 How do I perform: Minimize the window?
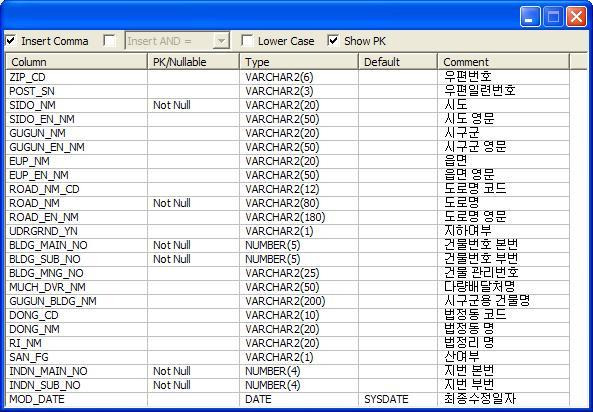pyautogui.click(x=530, y=17)
